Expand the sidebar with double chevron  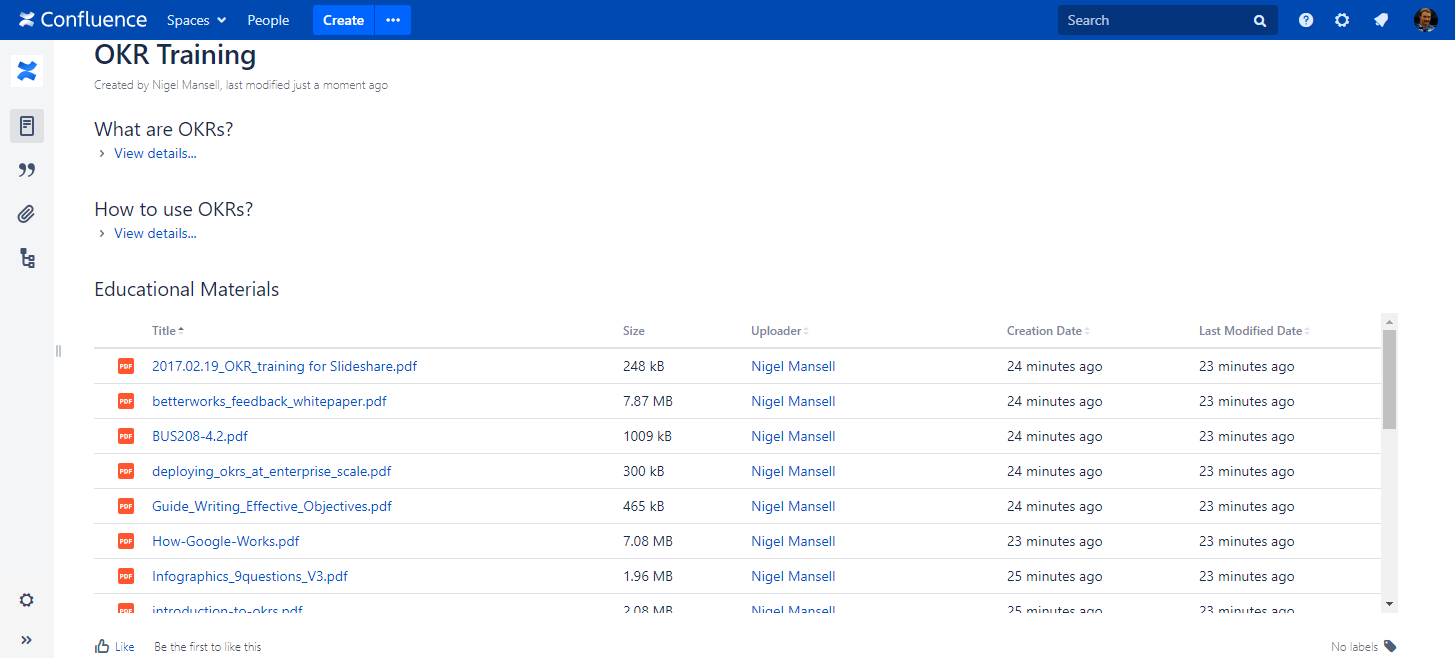coord(27,640)
